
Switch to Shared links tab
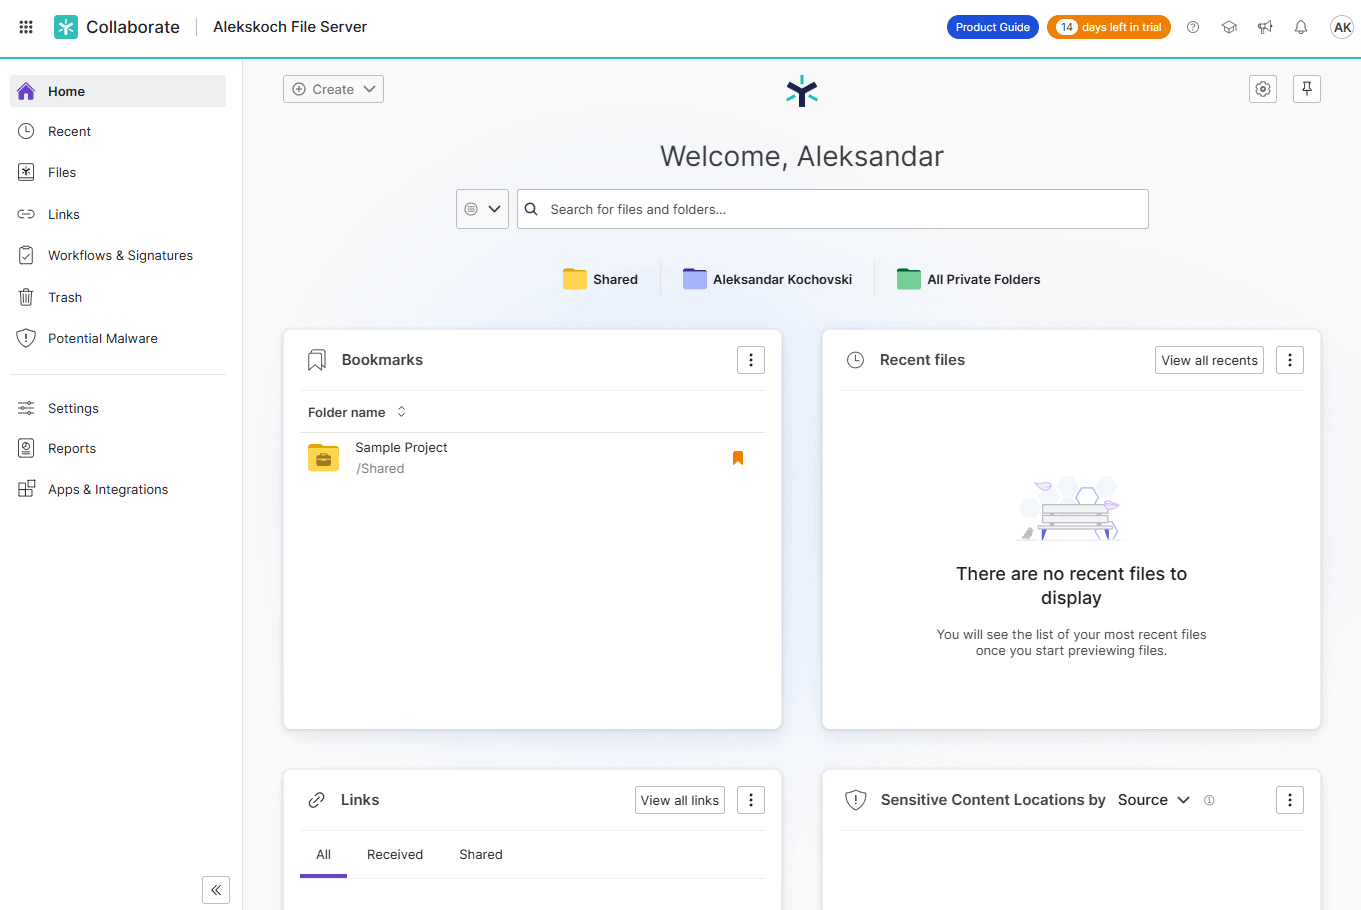481,855
